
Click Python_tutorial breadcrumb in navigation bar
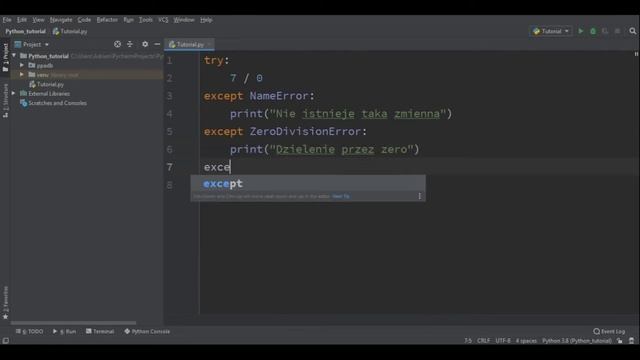(x=25, y=31)
